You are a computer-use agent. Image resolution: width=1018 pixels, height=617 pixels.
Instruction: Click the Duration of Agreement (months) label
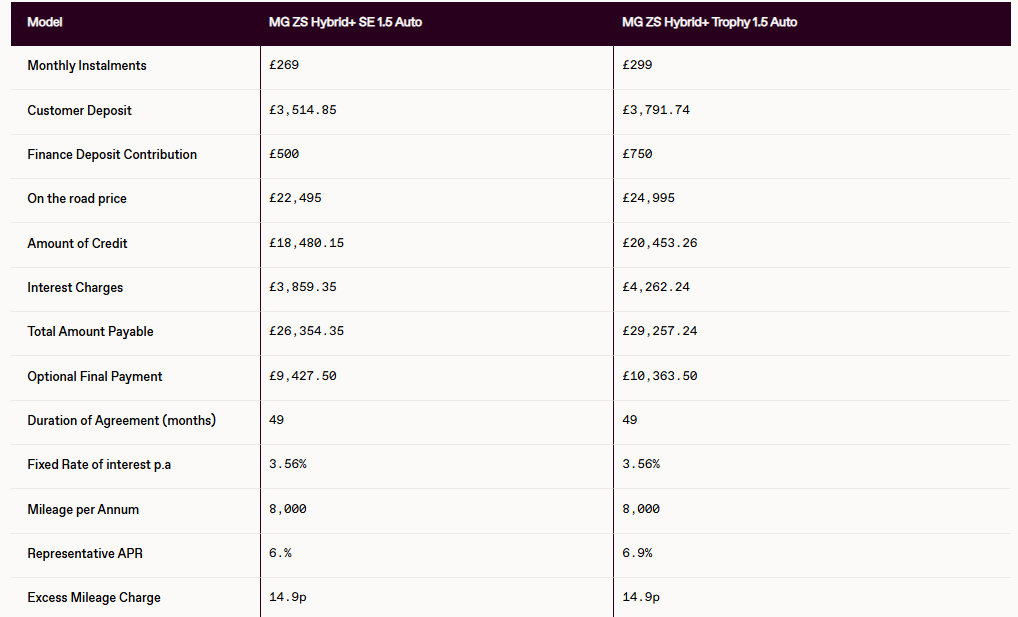point(121,421)
